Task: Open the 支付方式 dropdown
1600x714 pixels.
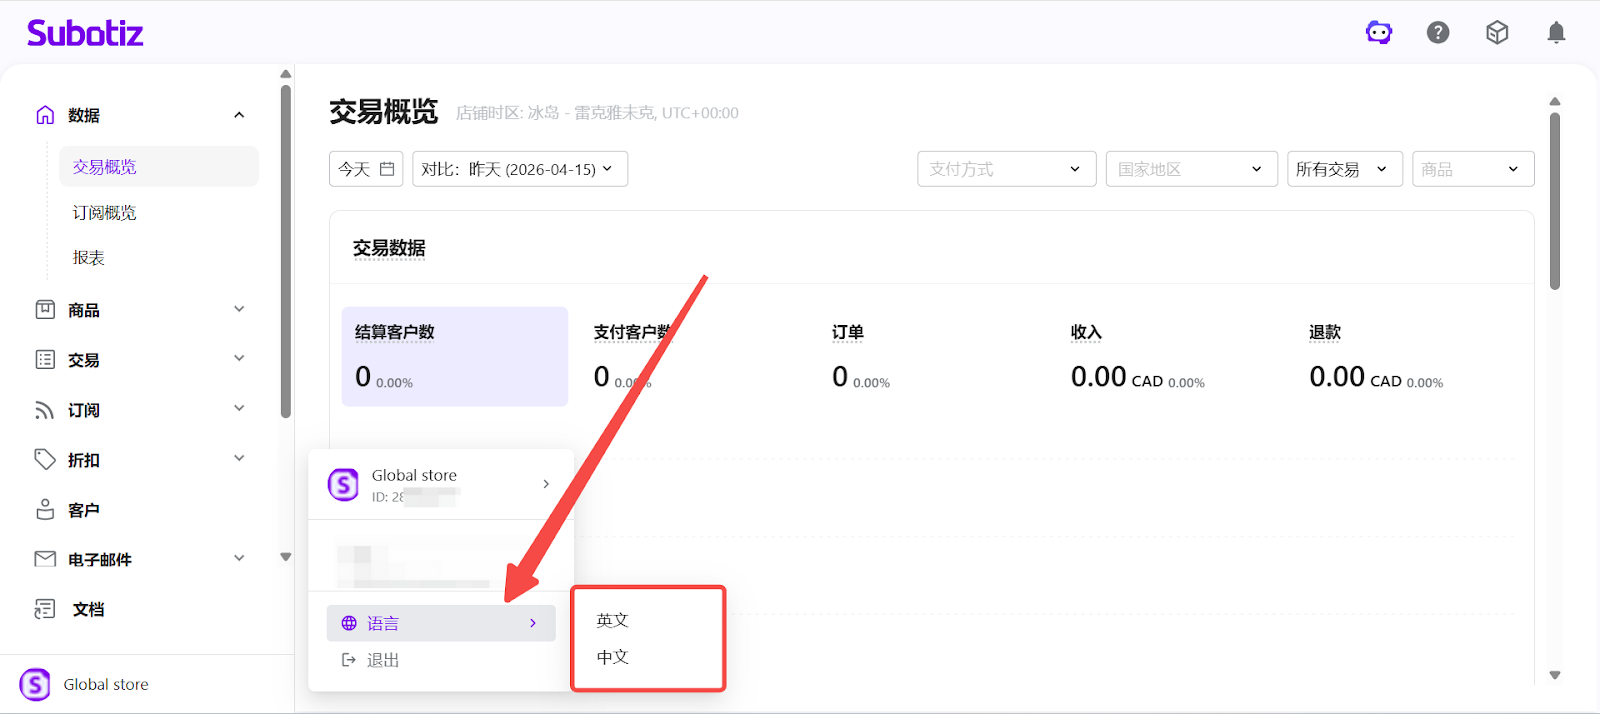Action: 1006,169
